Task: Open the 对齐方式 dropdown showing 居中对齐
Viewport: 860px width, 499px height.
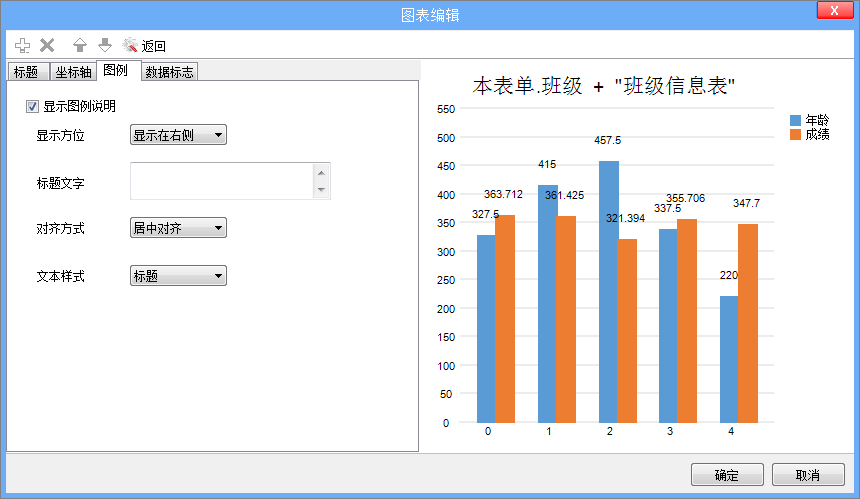Action: tap(178, 228)
